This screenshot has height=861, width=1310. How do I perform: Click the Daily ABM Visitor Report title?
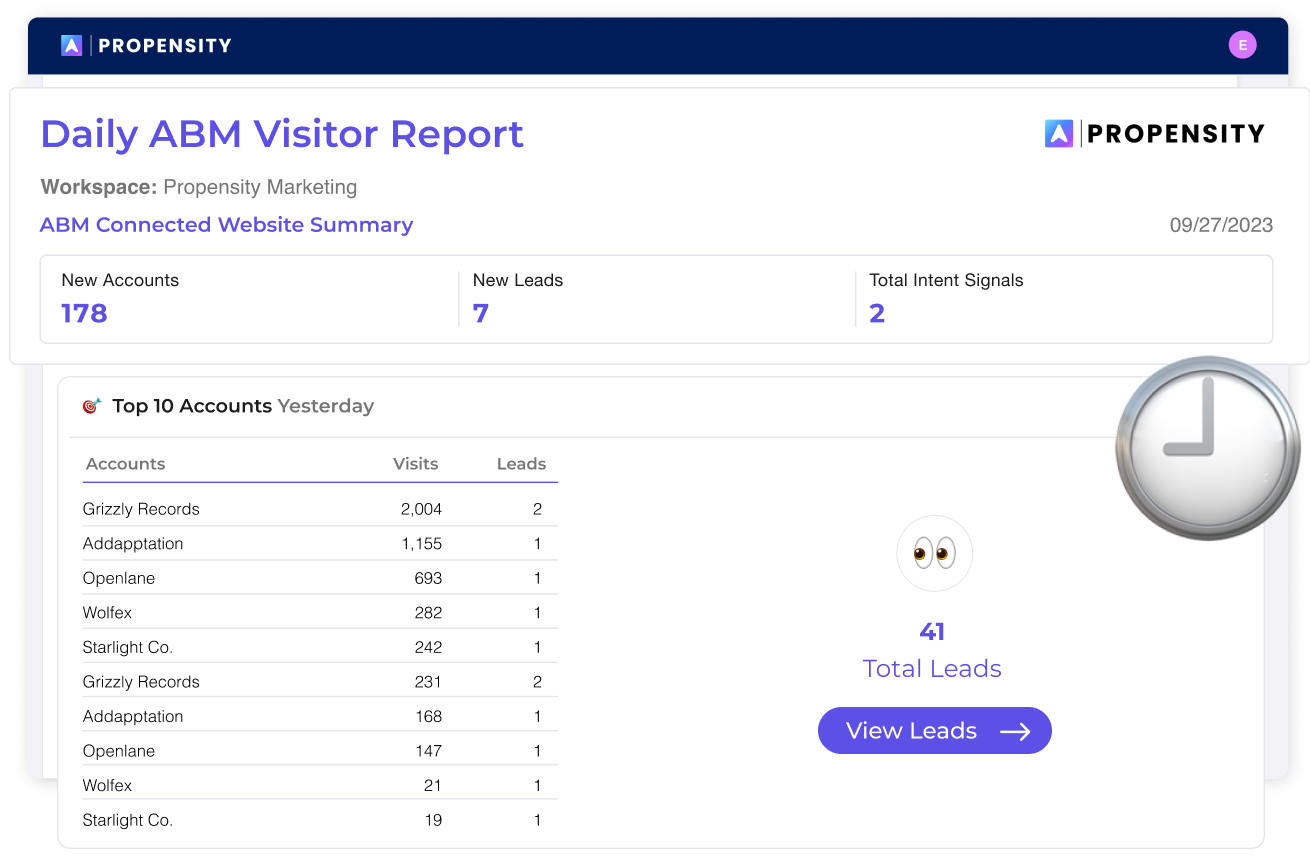(x=281, y=134)
